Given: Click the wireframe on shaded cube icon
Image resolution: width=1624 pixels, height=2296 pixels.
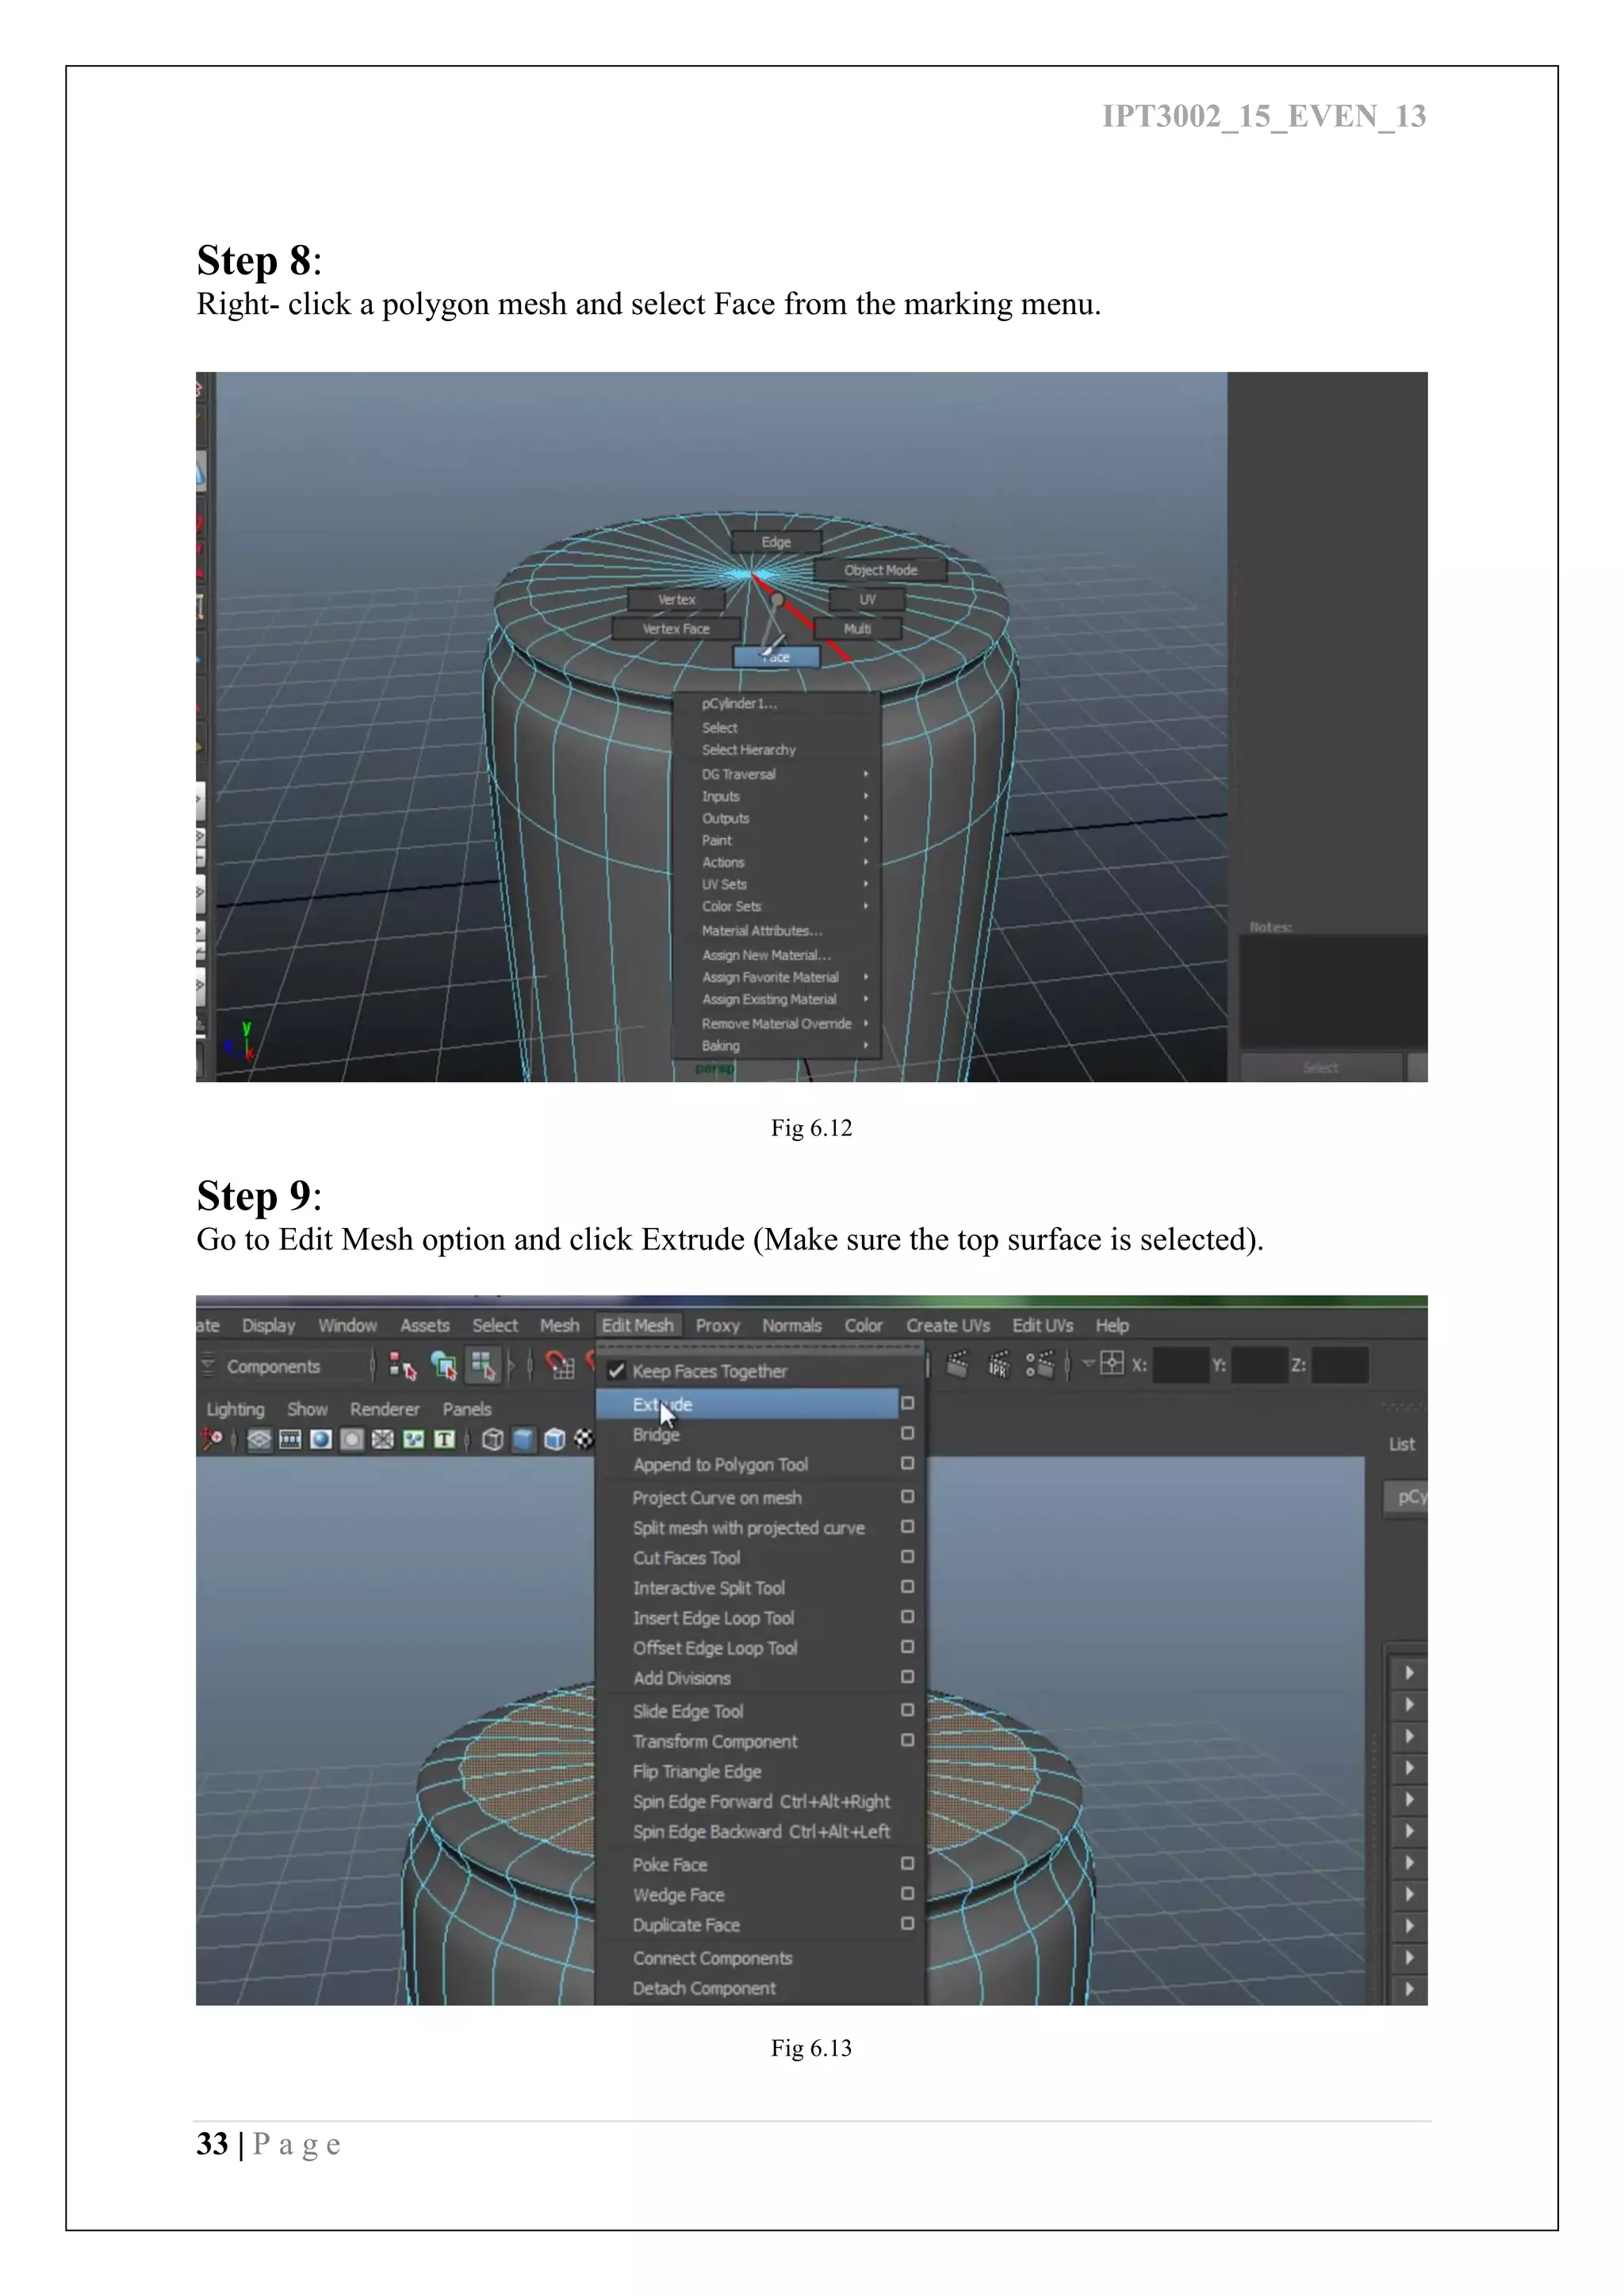Looking at the screenshot, I should click(554, 1439).
